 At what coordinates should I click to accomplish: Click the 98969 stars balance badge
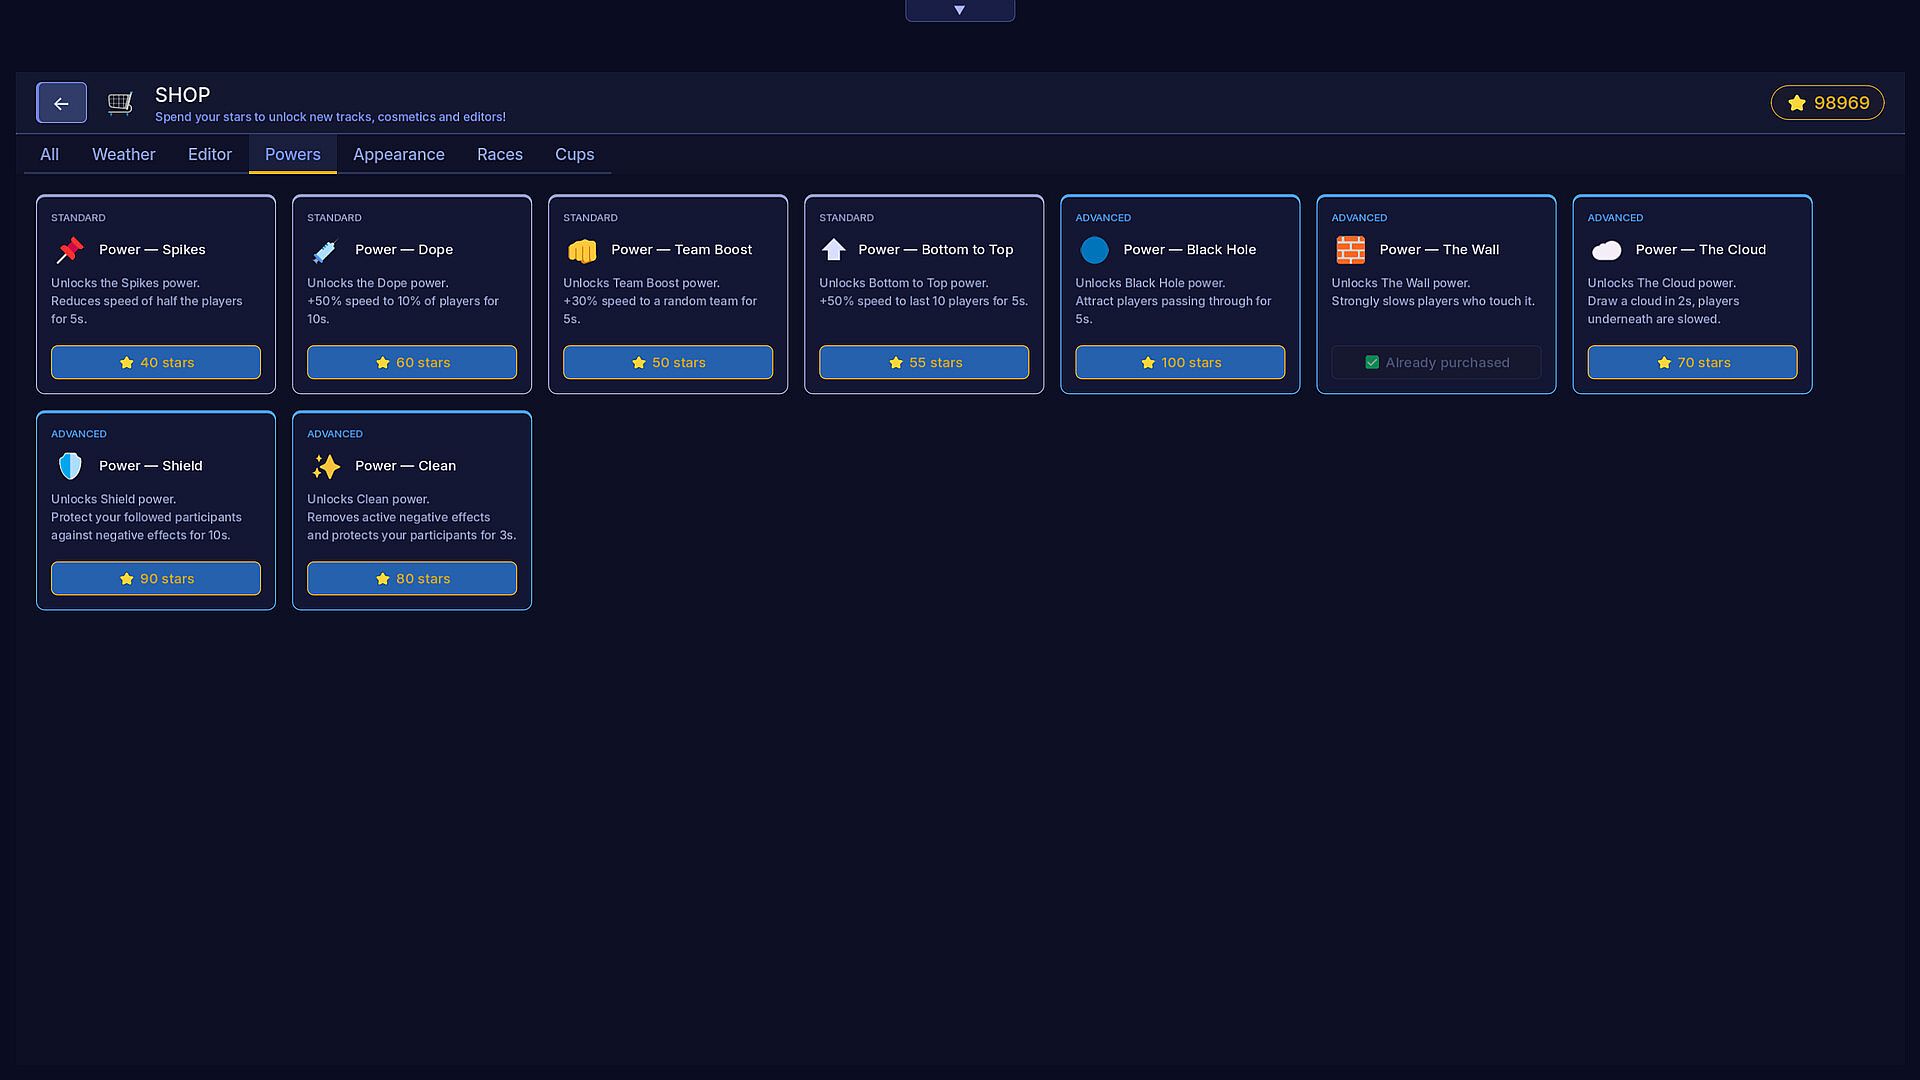pos(1827,103)
